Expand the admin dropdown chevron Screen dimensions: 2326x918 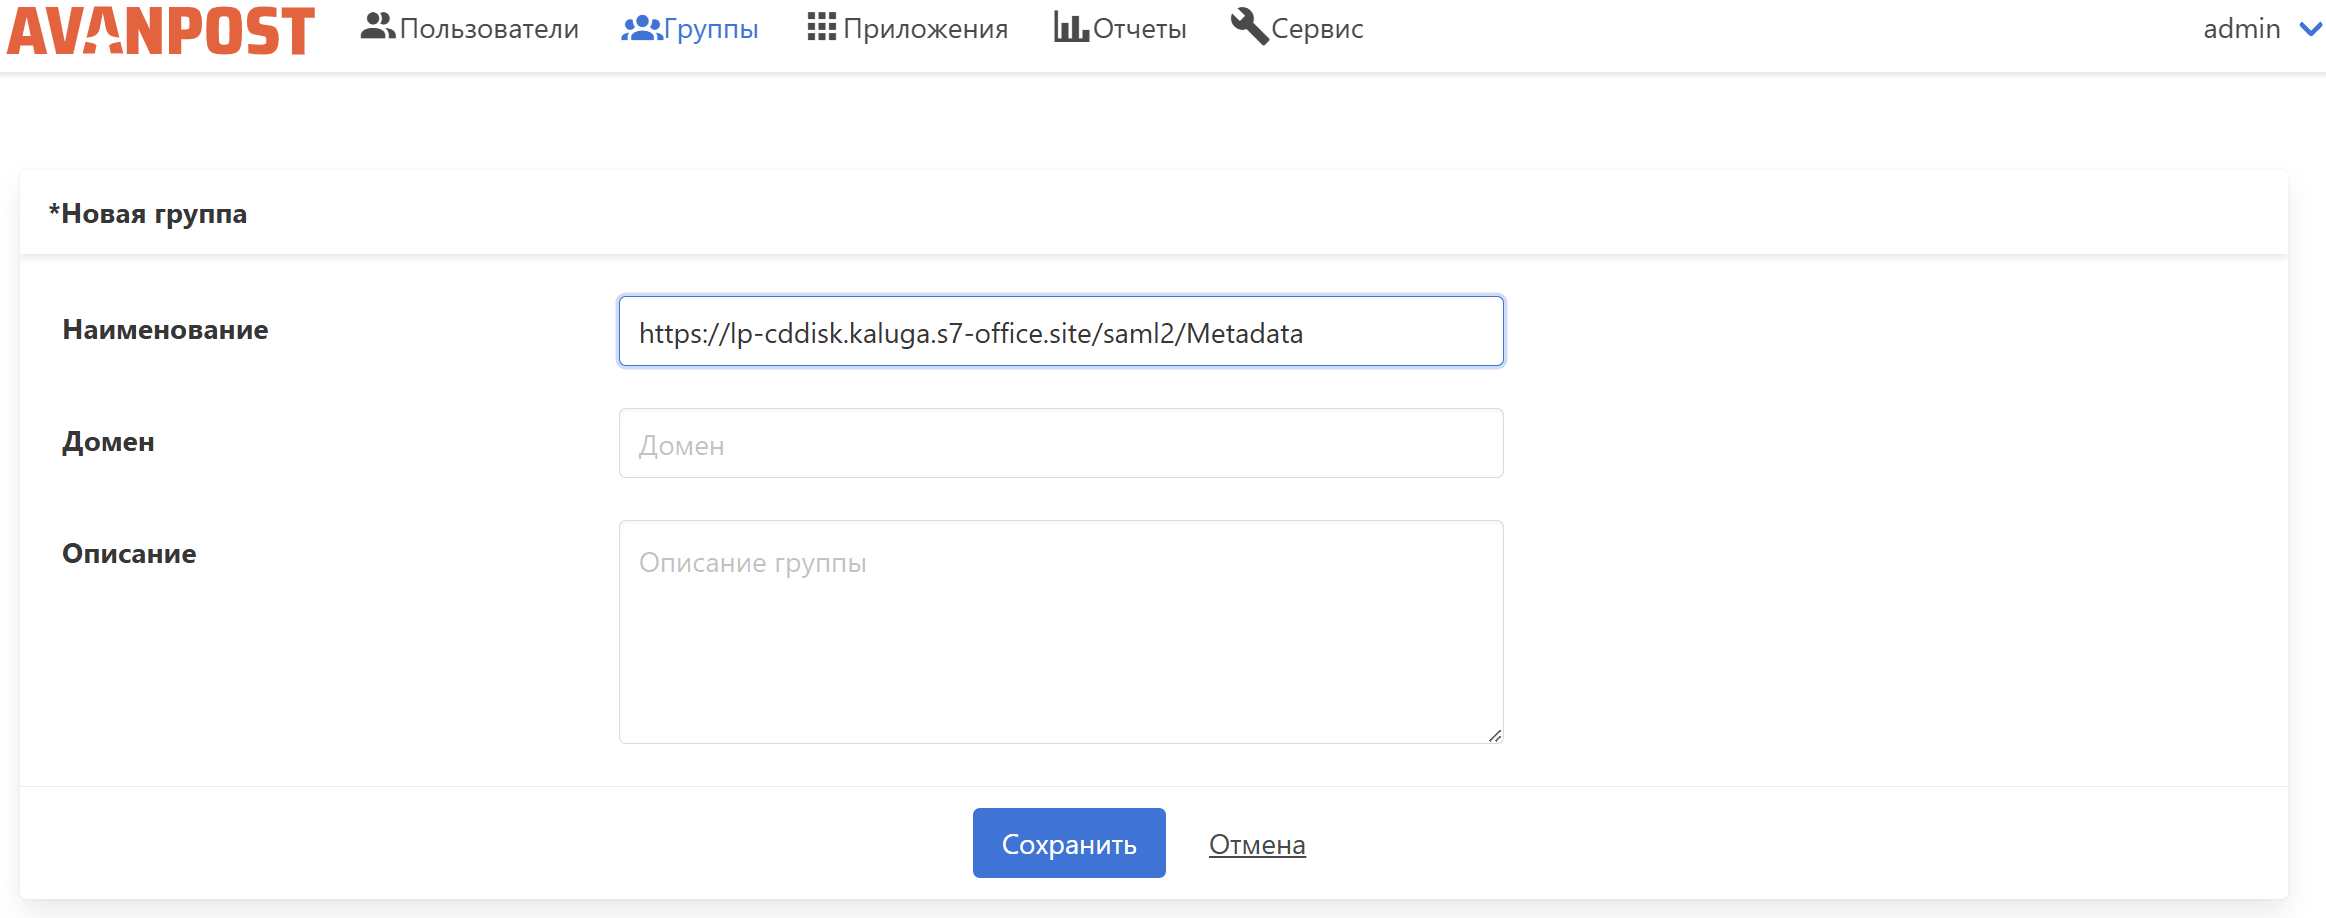click(x=2310, y=29)
